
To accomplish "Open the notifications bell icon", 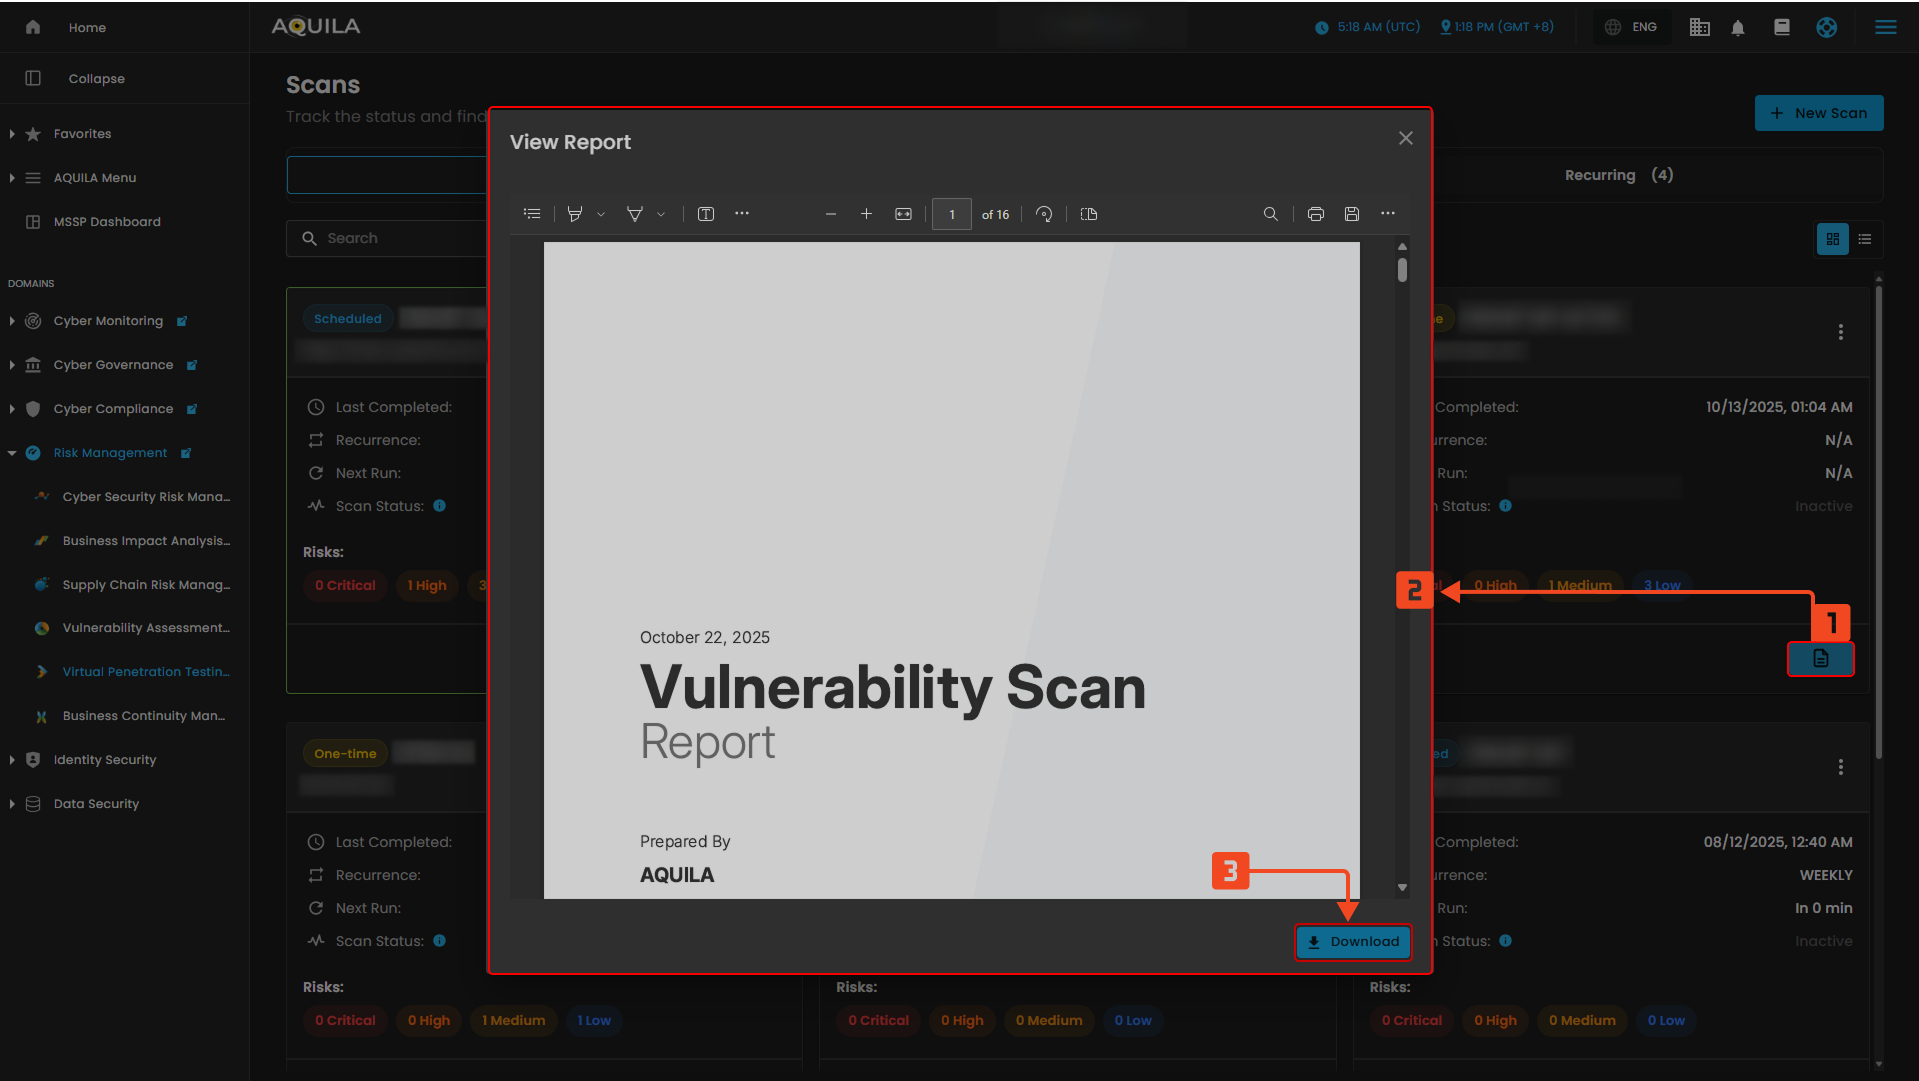I will pyautogui.click(x=1738, y=28).
